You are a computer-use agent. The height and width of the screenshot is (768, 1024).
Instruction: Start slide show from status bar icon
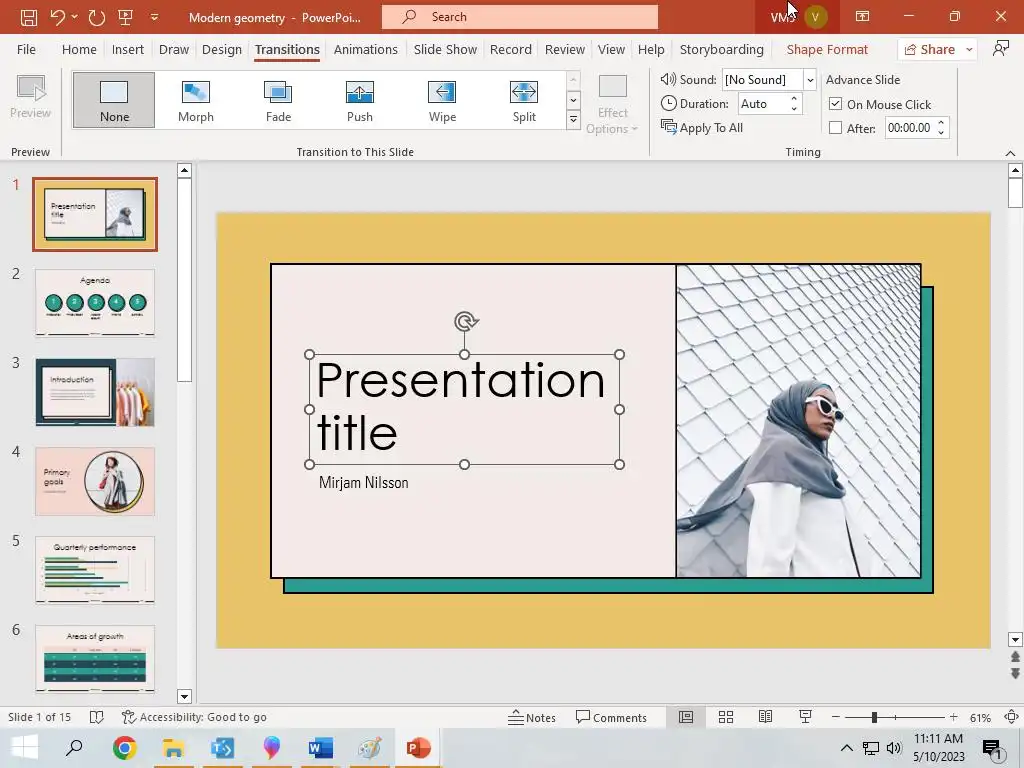tap(805, 717)
